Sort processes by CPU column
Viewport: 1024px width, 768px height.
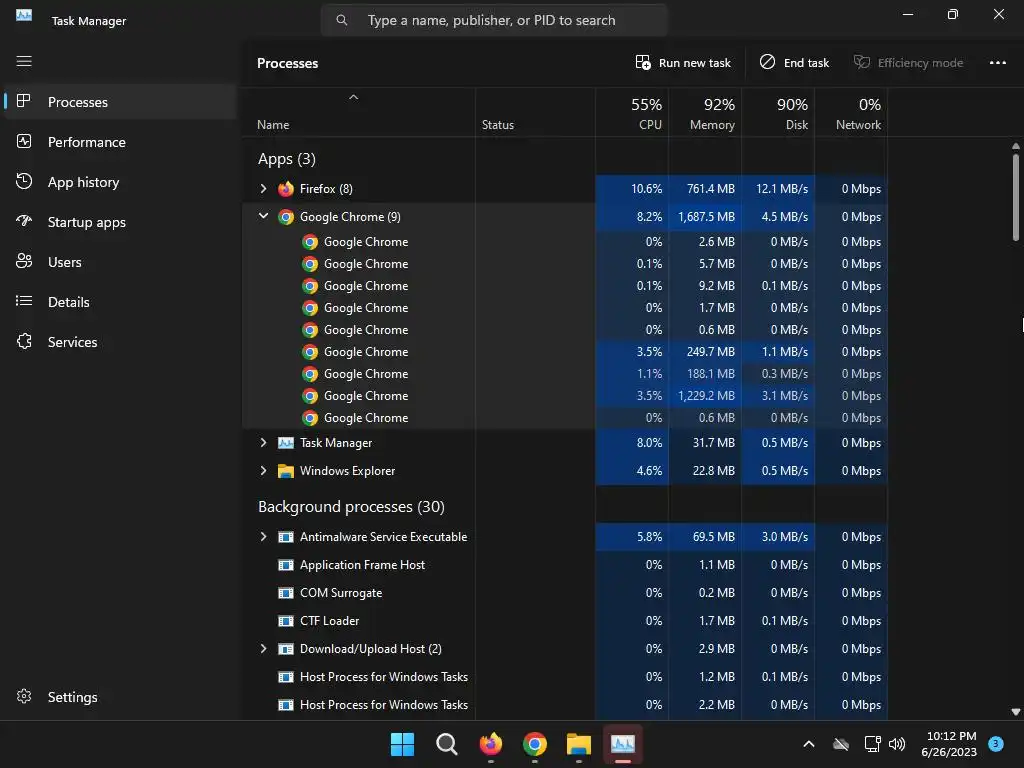pyautogui.click(x=632, y=113)
